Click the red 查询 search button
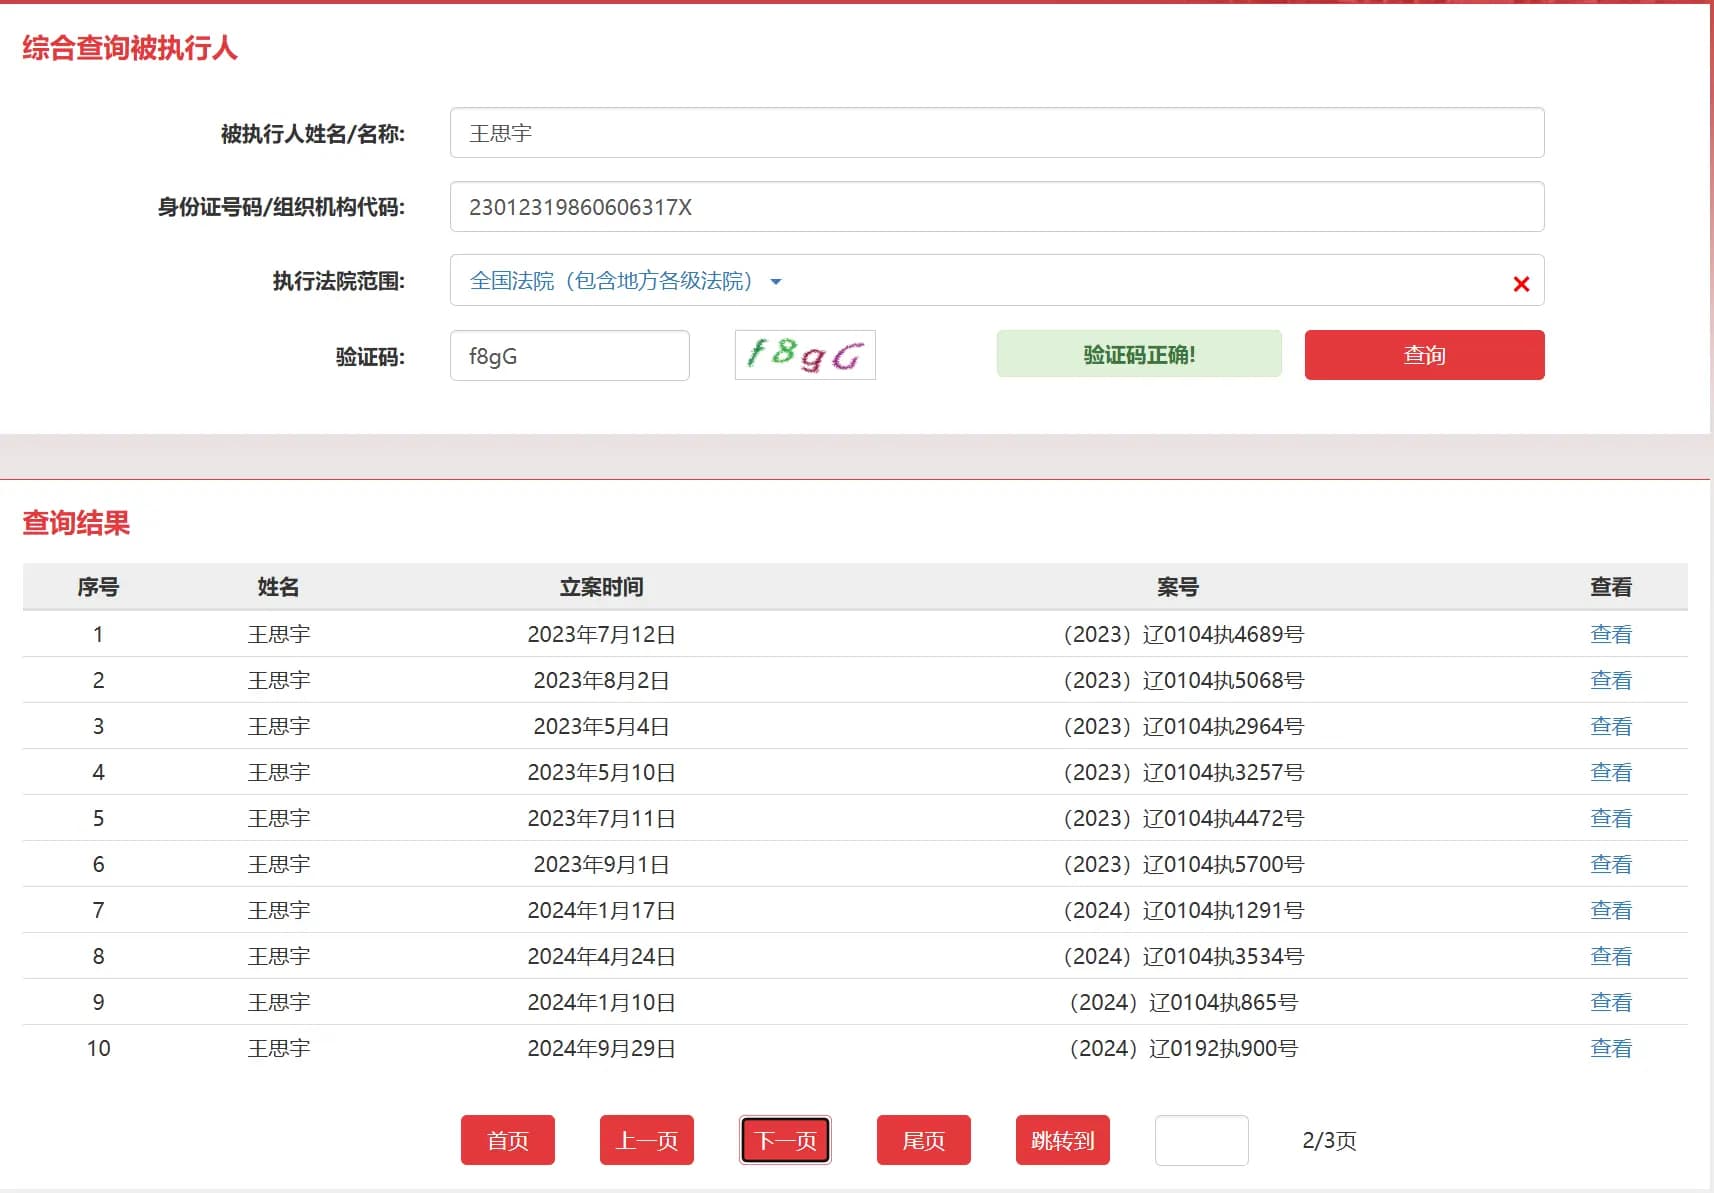1714x1193 pixels. (1423, 355)
